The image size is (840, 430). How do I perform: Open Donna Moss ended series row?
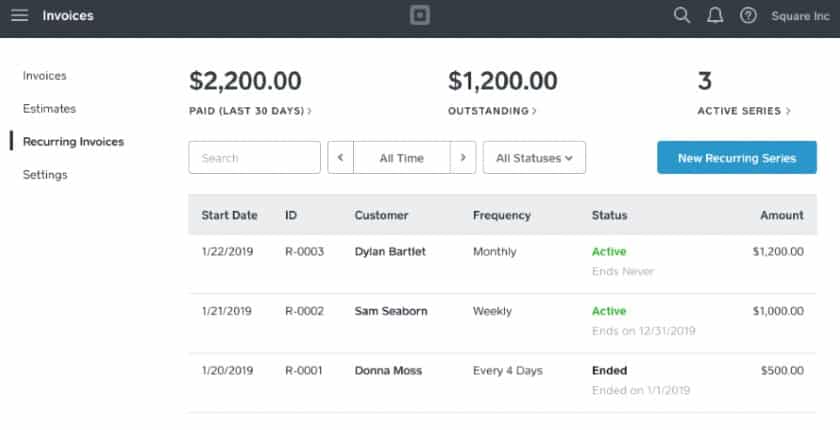click(x=502, y=382)
